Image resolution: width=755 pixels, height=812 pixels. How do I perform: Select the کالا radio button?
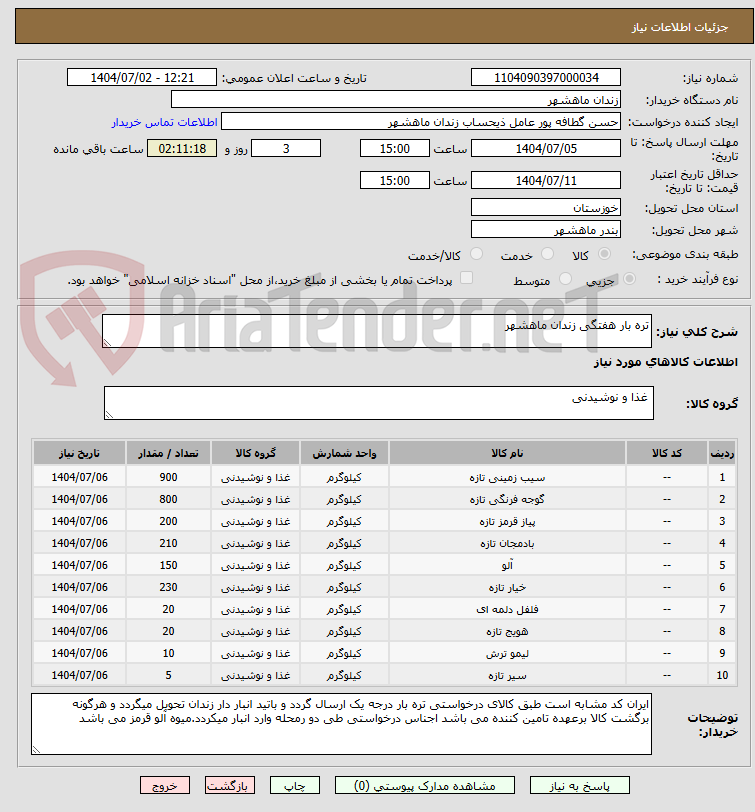coord(604,254)
